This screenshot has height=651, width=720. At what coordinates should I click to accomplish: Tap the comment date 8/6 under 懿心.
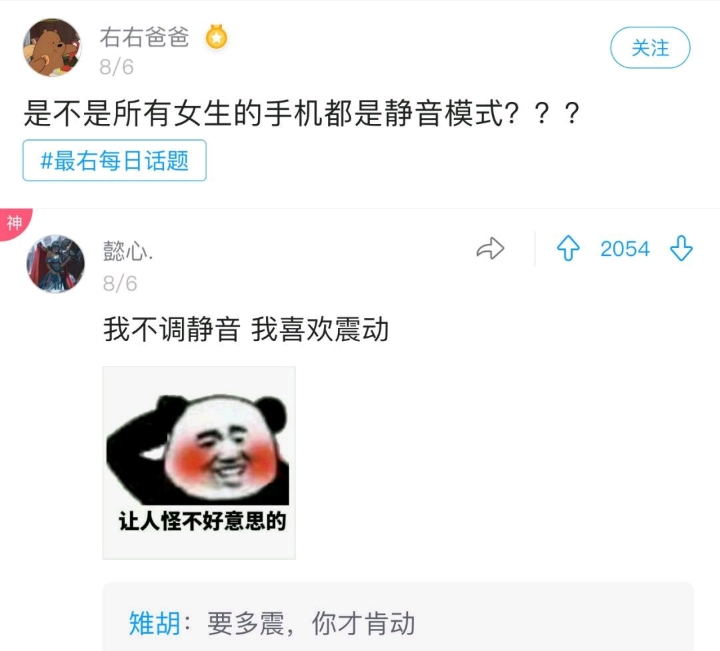pyautogui.click(x=120, y=284)
